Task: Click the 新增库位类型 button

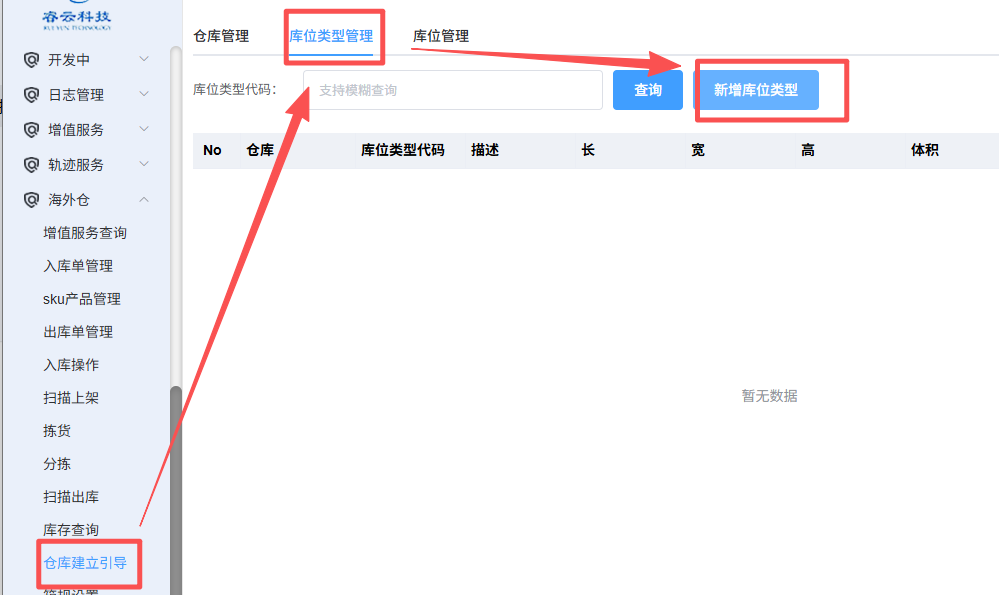Action: coord(756,90)
